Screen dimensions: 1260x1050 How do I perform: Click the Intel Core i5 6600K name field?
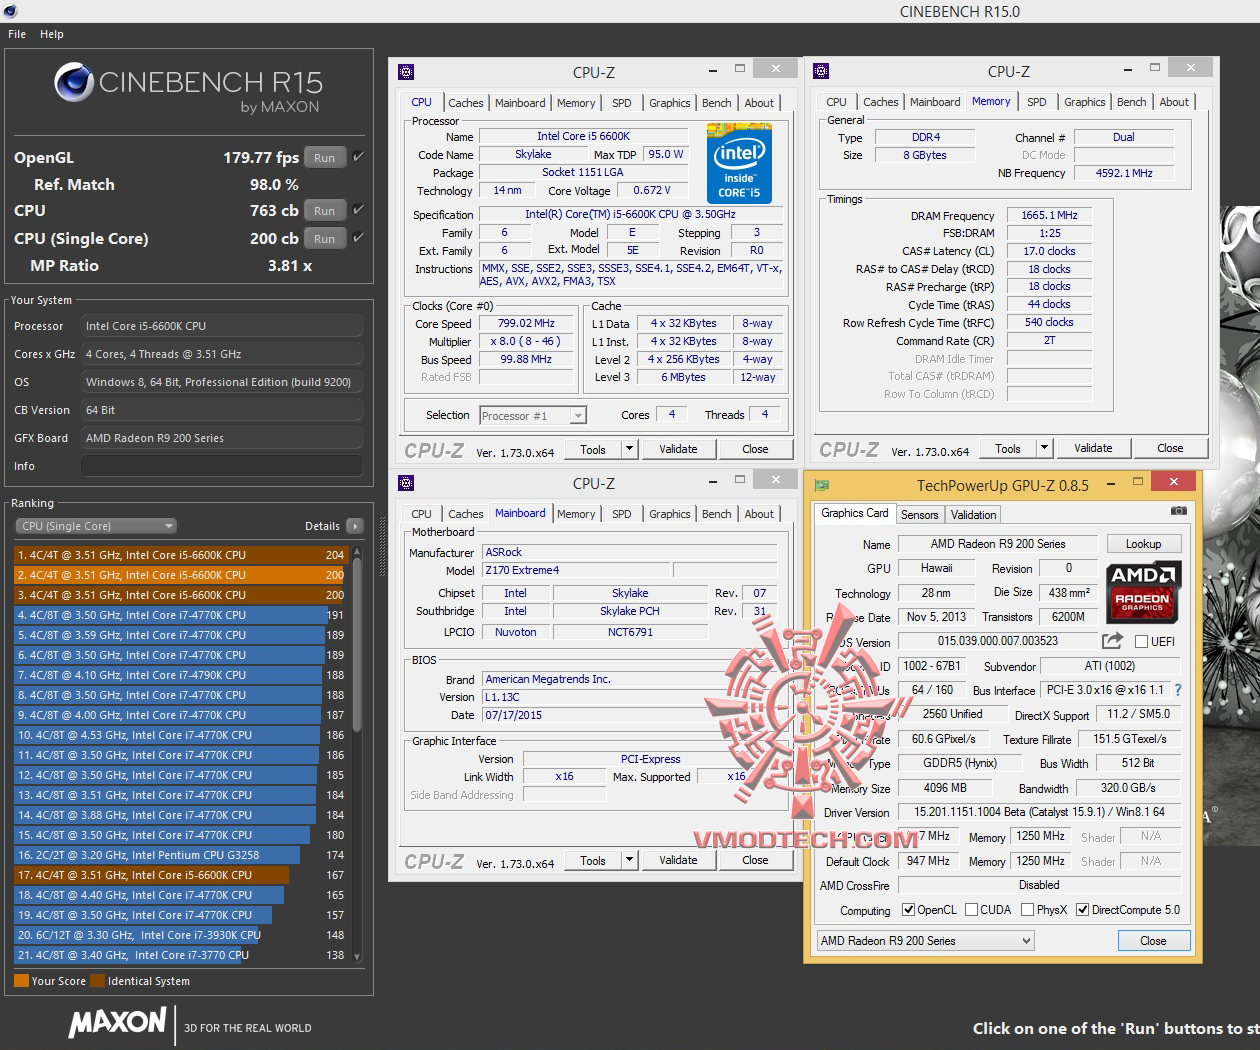[x=583, y=136]
